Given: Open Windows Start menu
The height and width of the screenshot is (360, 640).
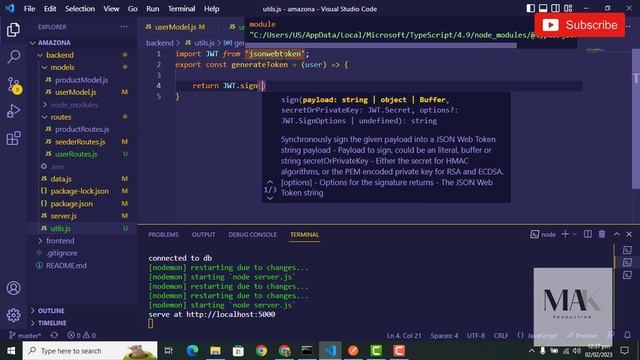Looking at the screenshot, I should [11, 351].
